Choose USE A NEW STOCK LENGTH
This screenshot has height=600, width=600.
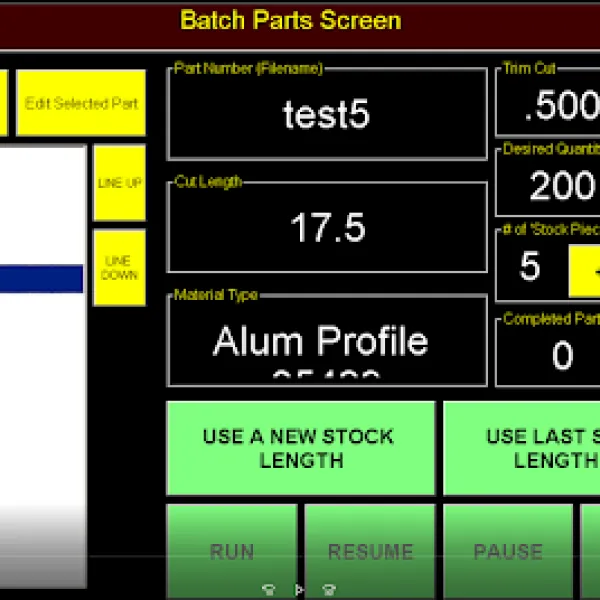click(x=300, y=448)
